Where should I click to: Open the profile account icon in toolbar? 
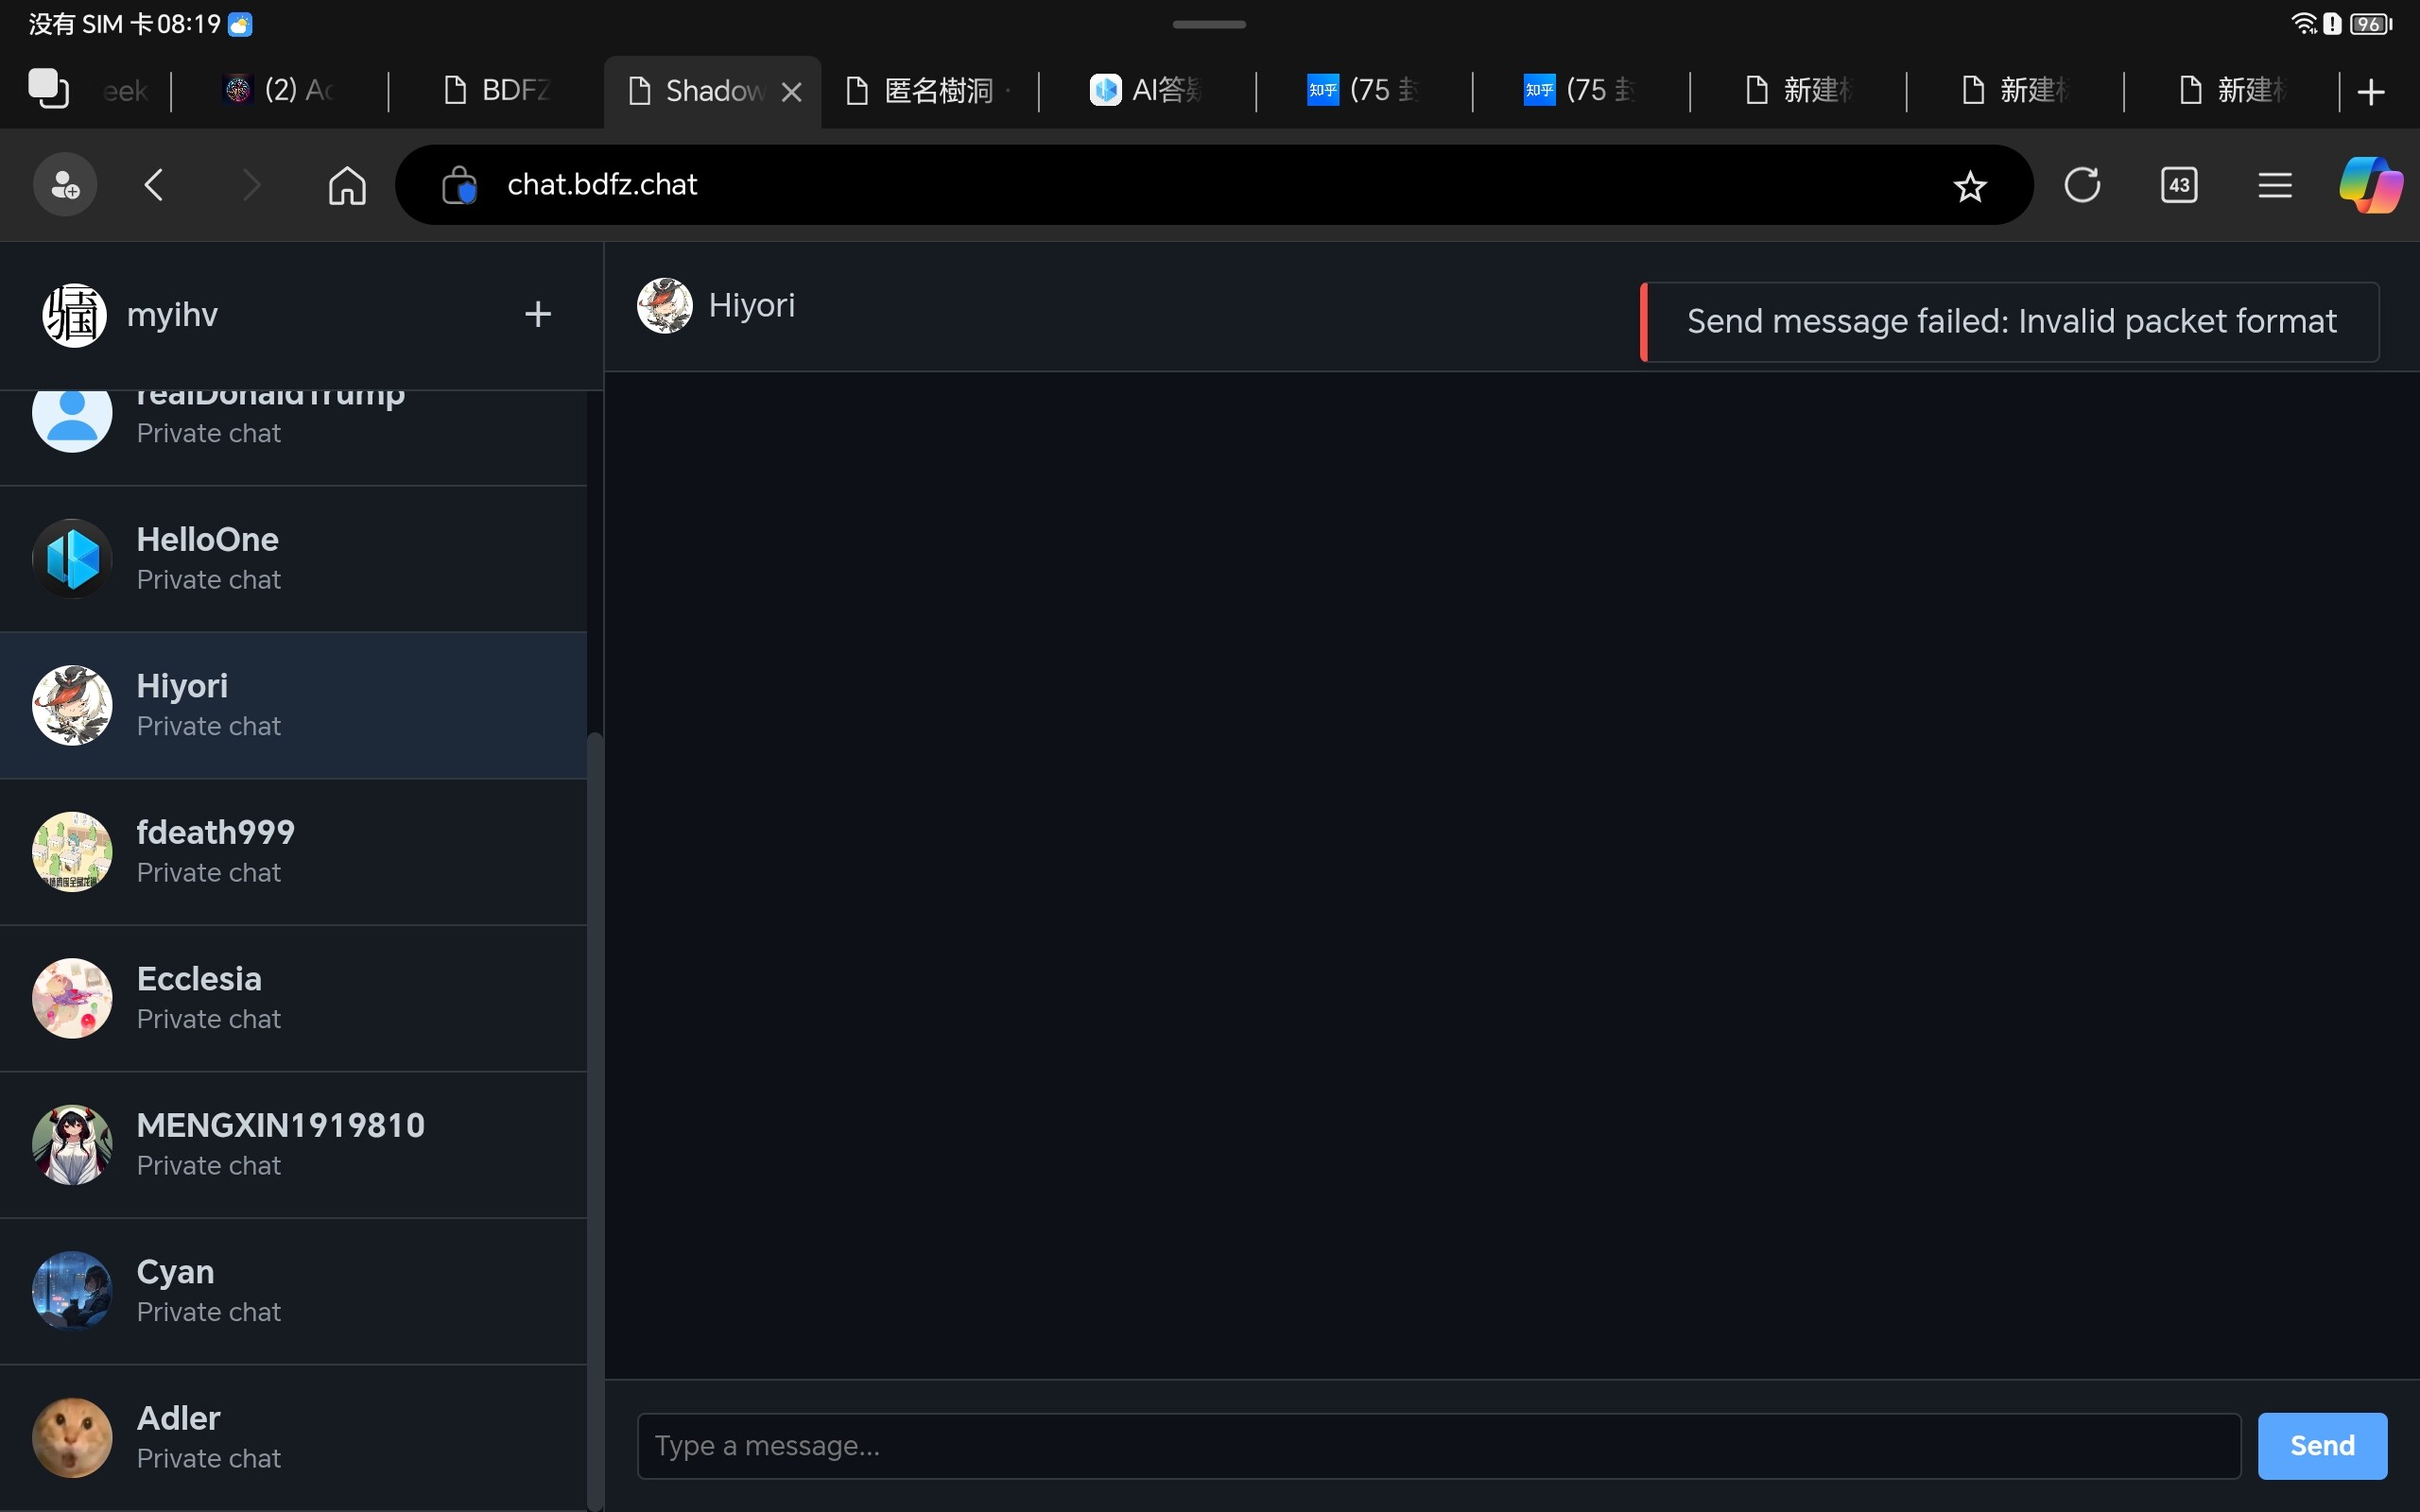(65, 185)
